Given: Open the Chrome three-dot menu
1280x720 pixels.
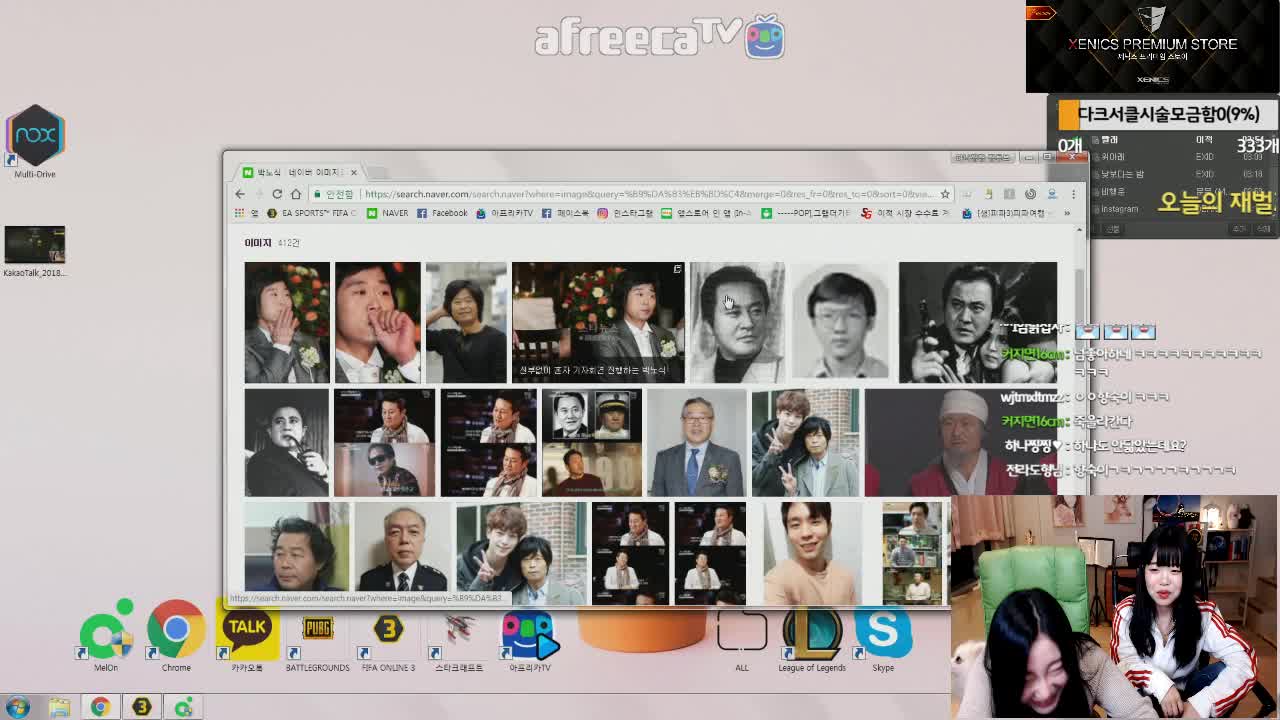Looking at the screenshot, I should point(1073,194).
